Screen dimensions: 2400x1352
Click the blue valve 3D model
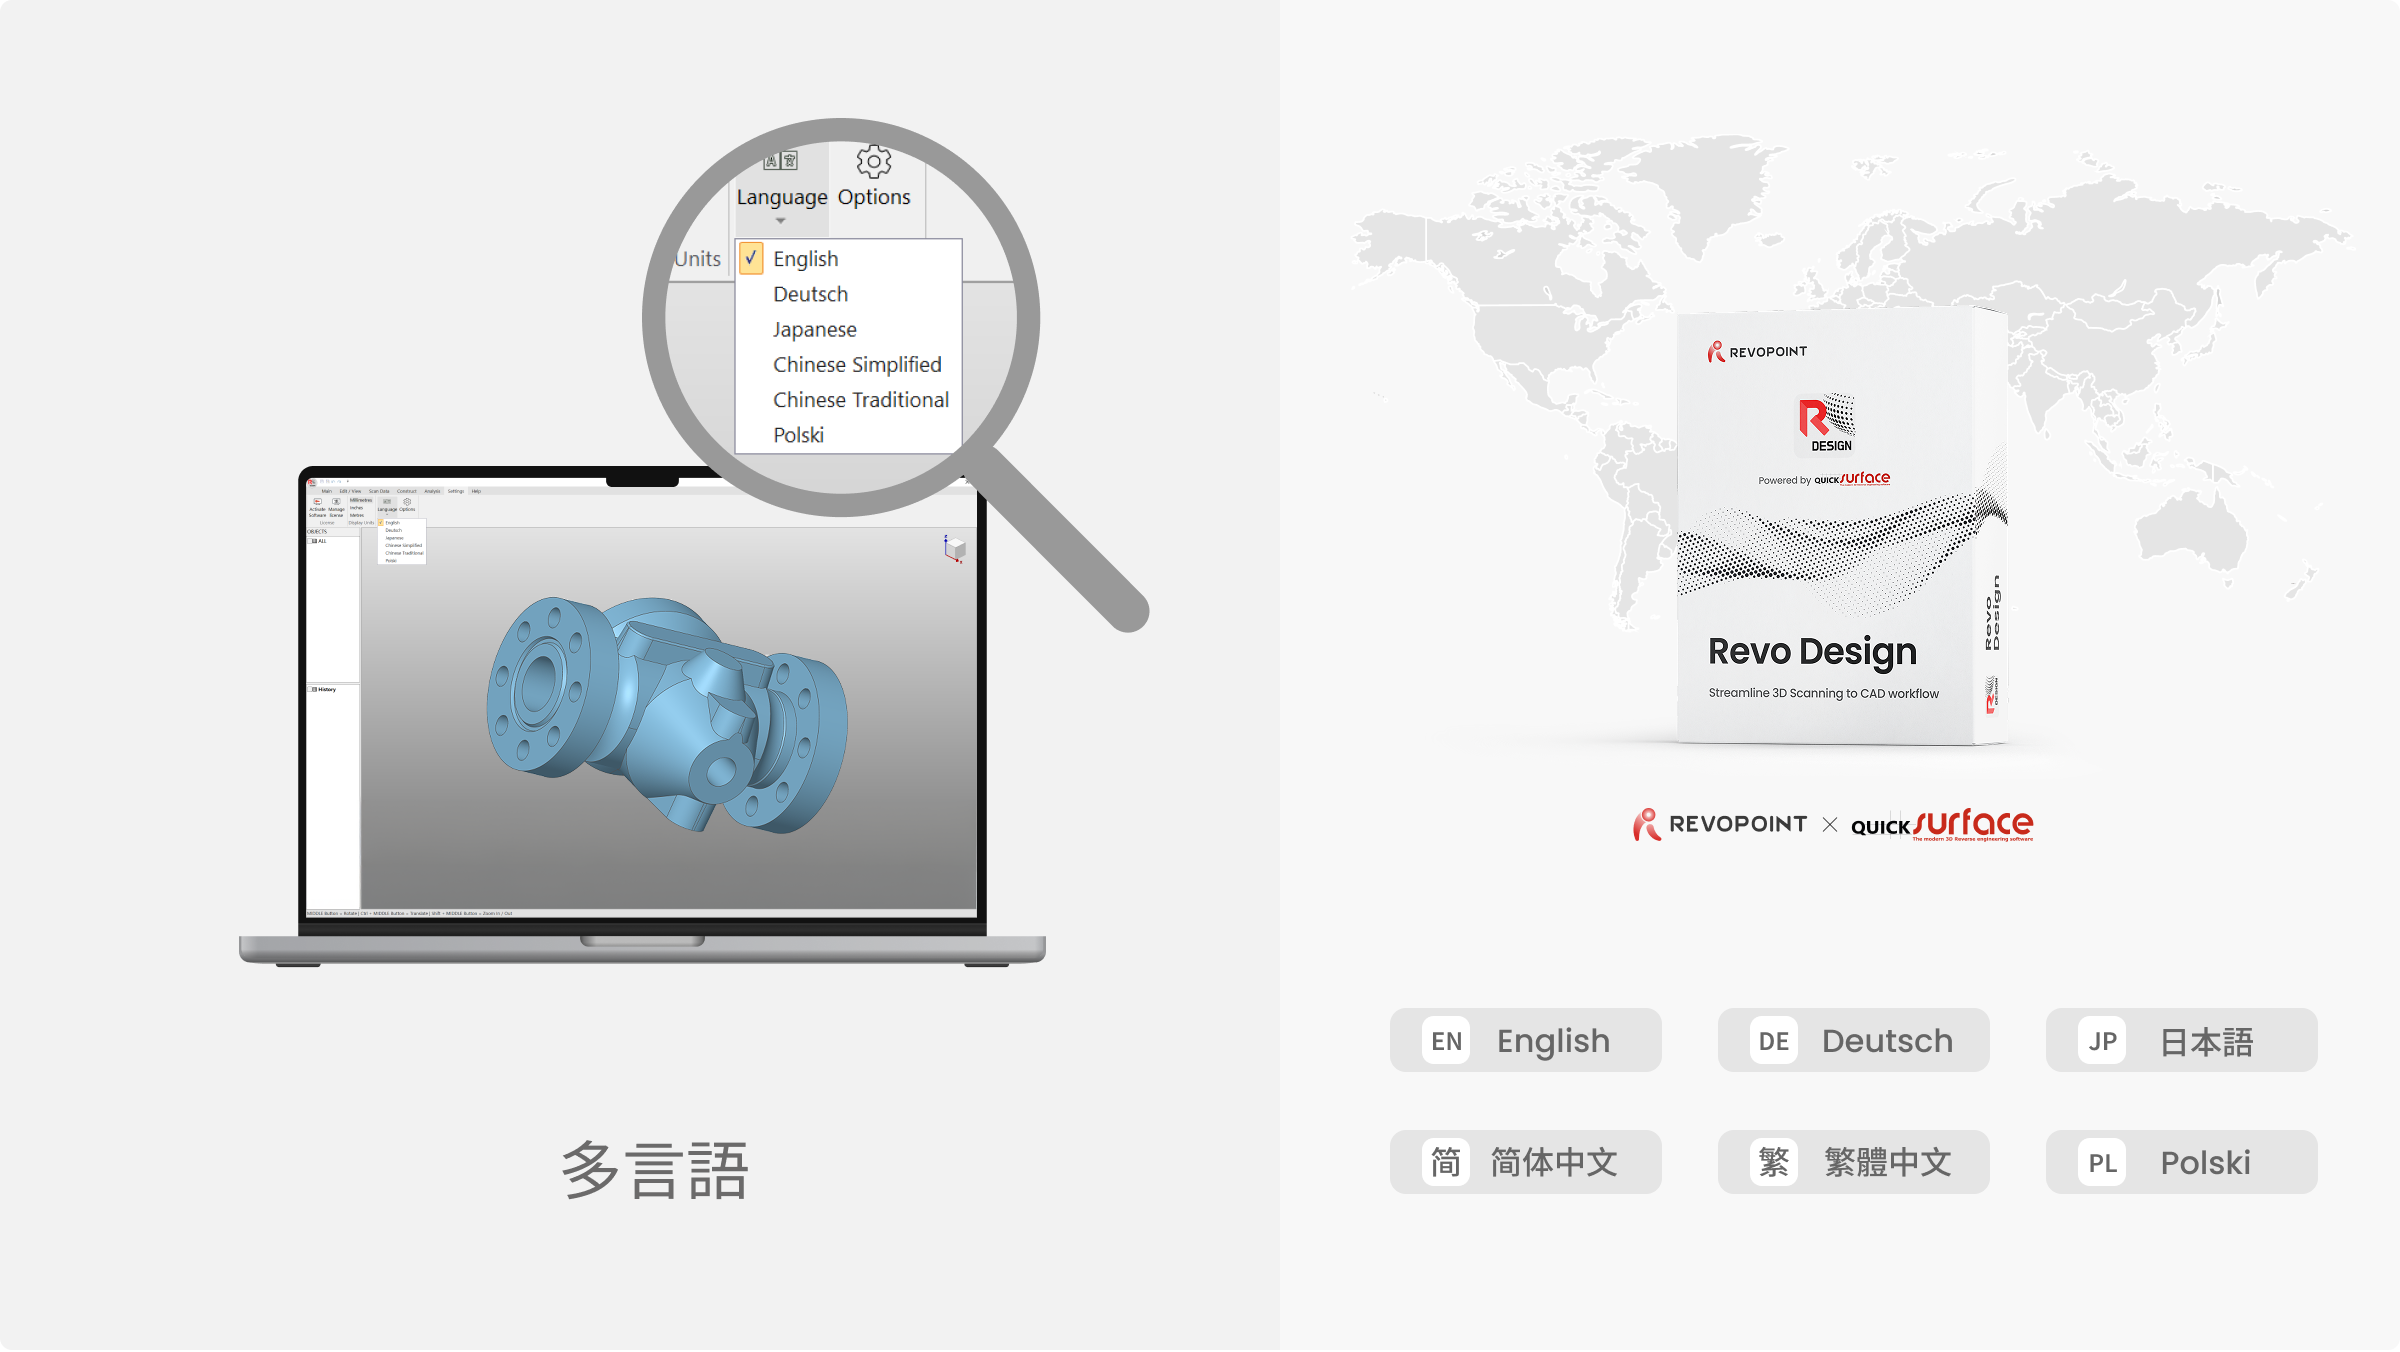[x=667, y=714]
